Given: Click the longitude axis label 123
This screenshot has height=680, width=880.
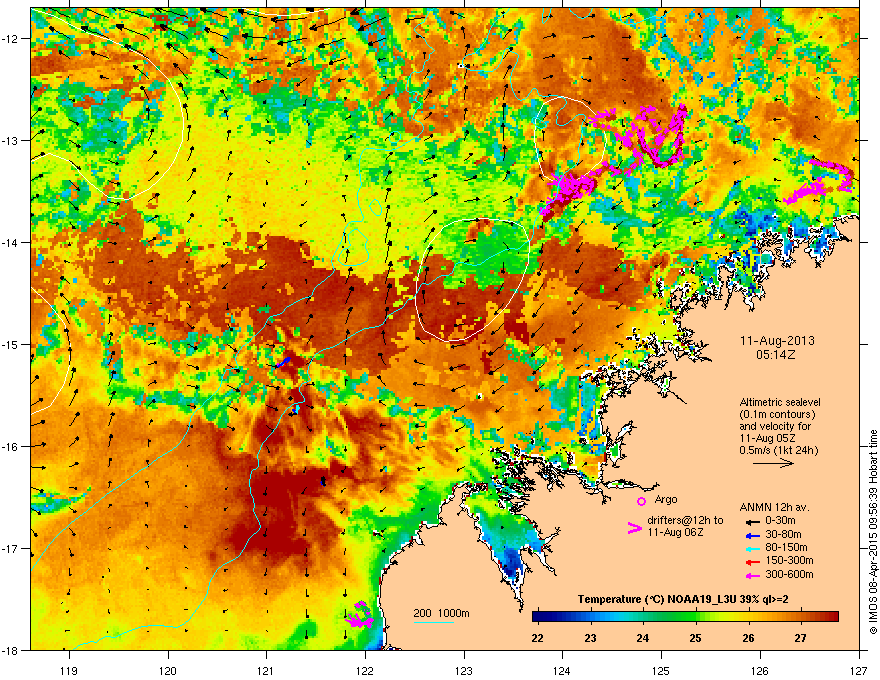Looking at the screenshot, I should click(x=464, y=670).
